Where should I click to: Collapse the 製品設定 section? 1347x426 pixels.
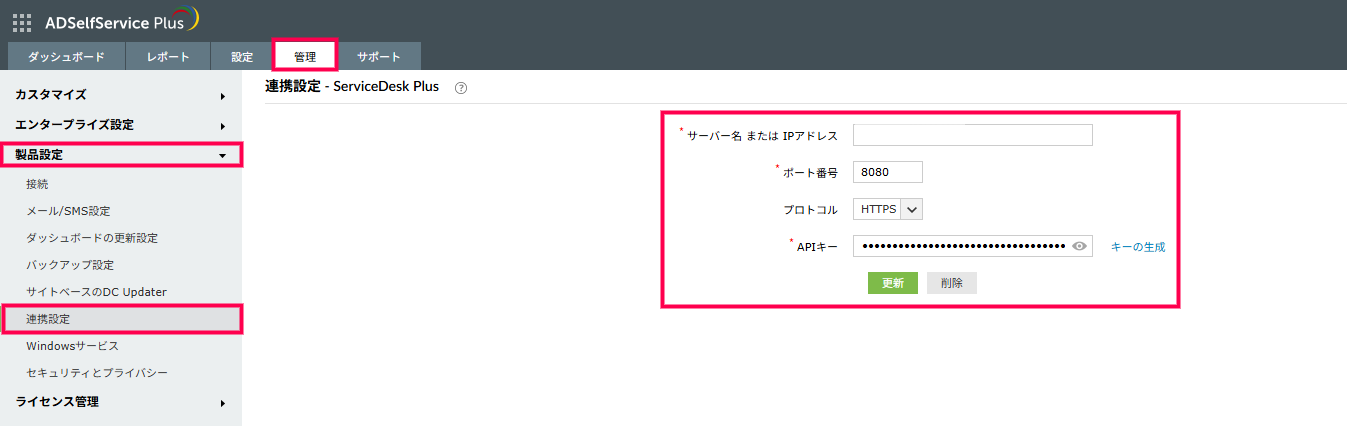click(x=121, y=155)
